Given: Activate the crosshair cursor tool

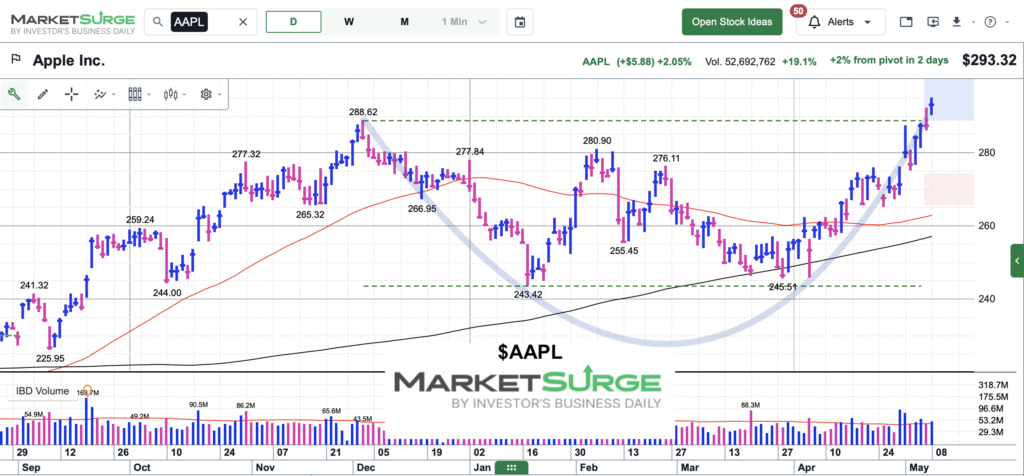Looking at the screenshot, I should click(71, 94).
